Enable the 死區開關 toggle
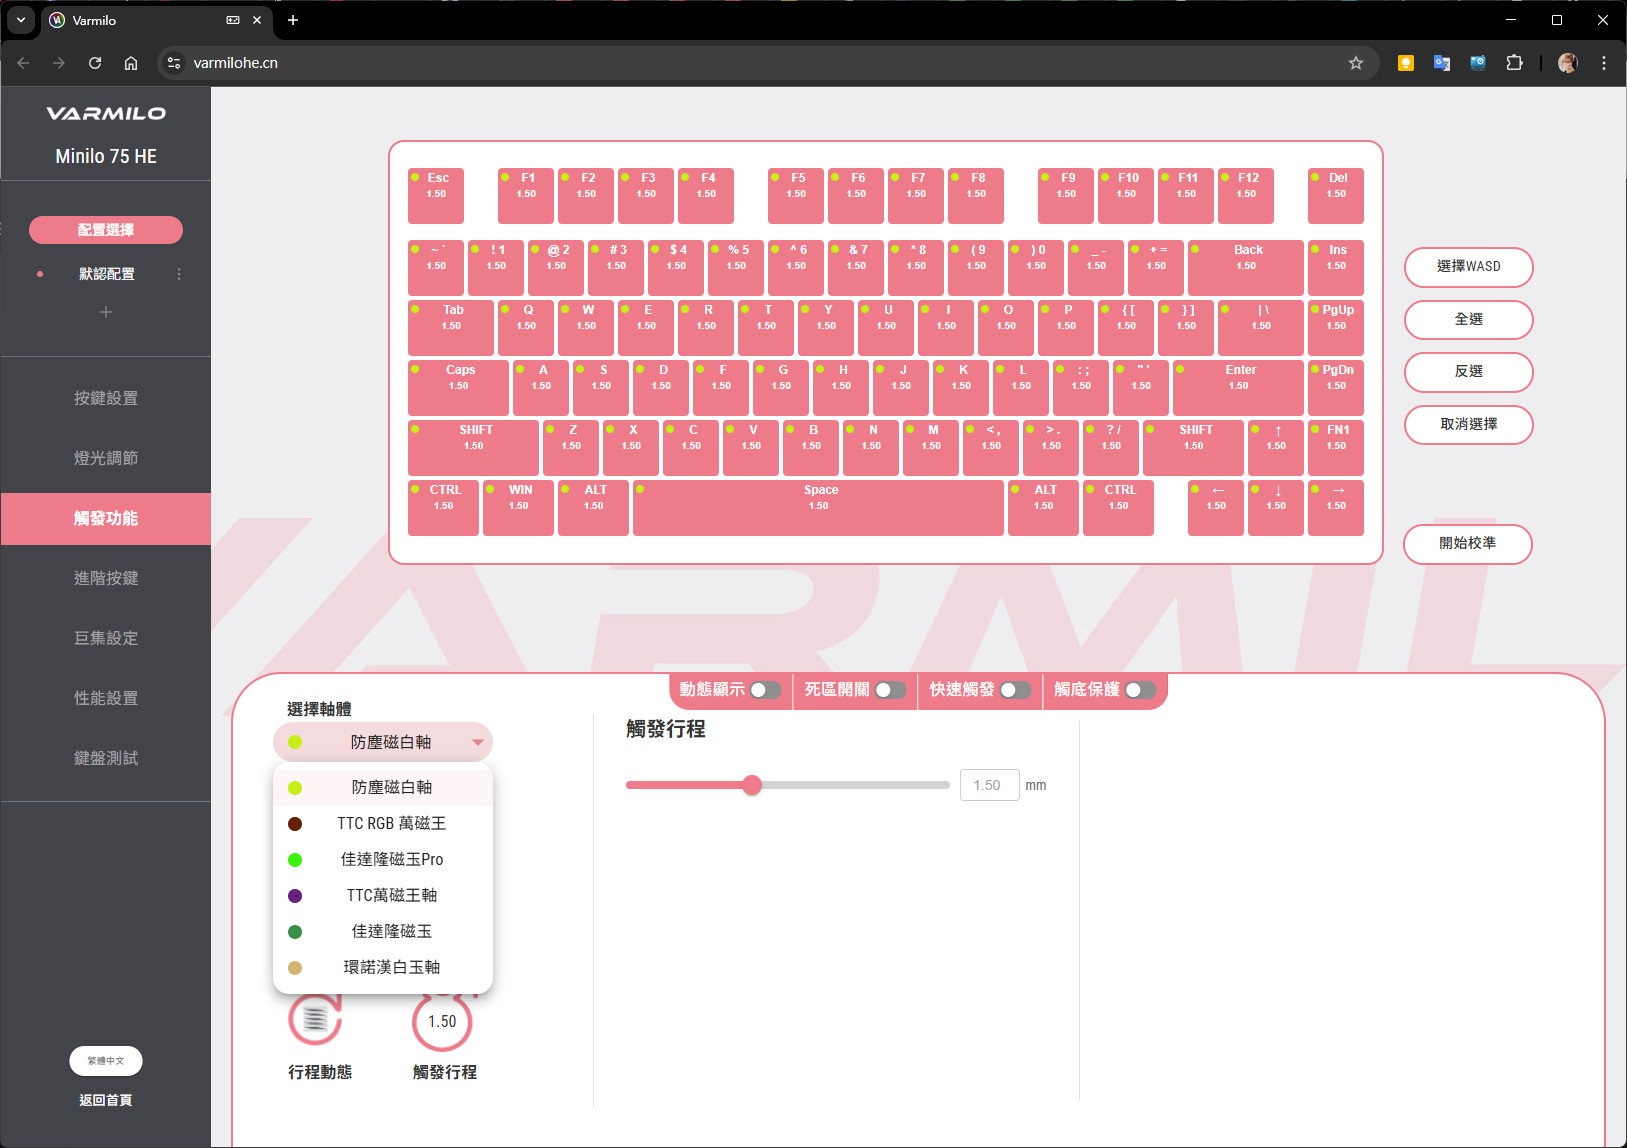This screenshot has height=1148, width=1627. click(x=889, y=690)
